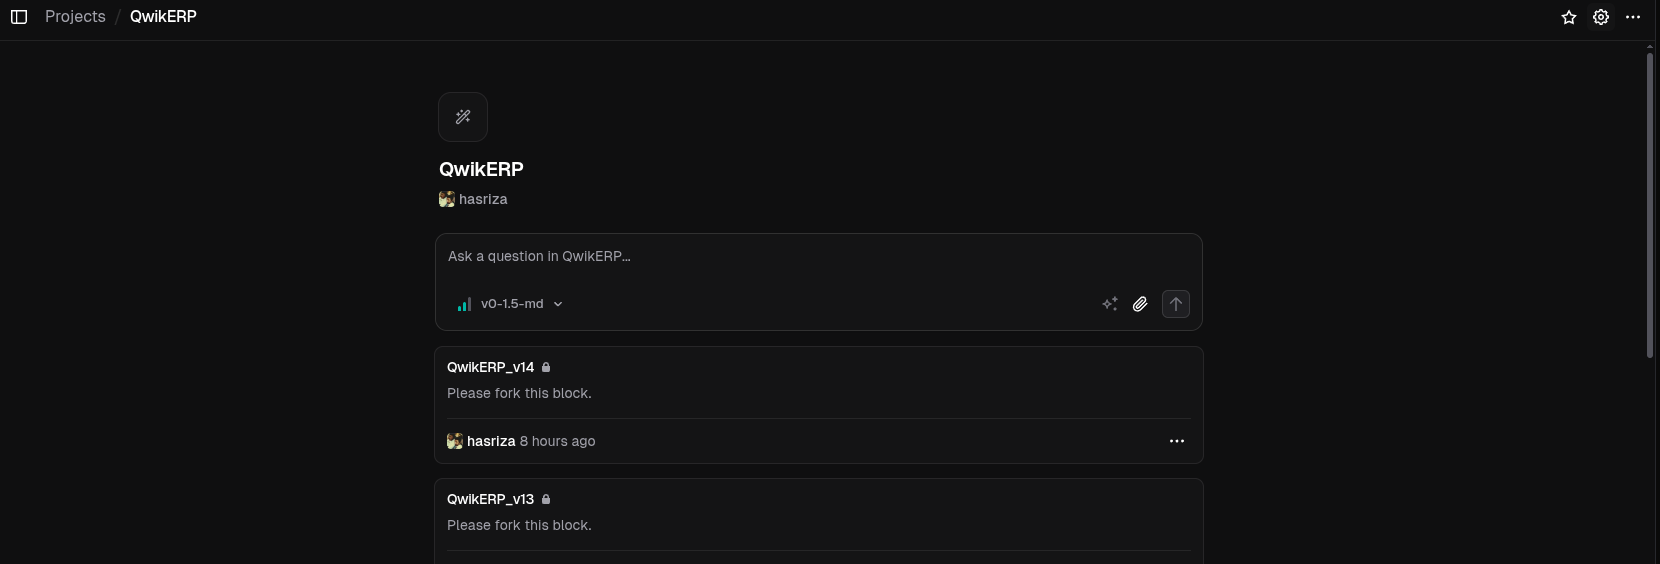
Task: Click hasriza owner name under title
Action: [x=483, y=199]
